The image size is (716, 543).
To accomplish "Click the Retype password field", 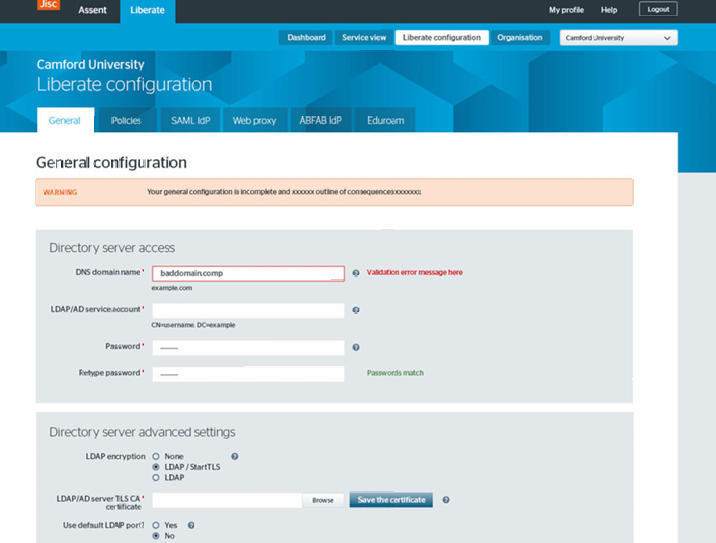I will tap(248, 374).
